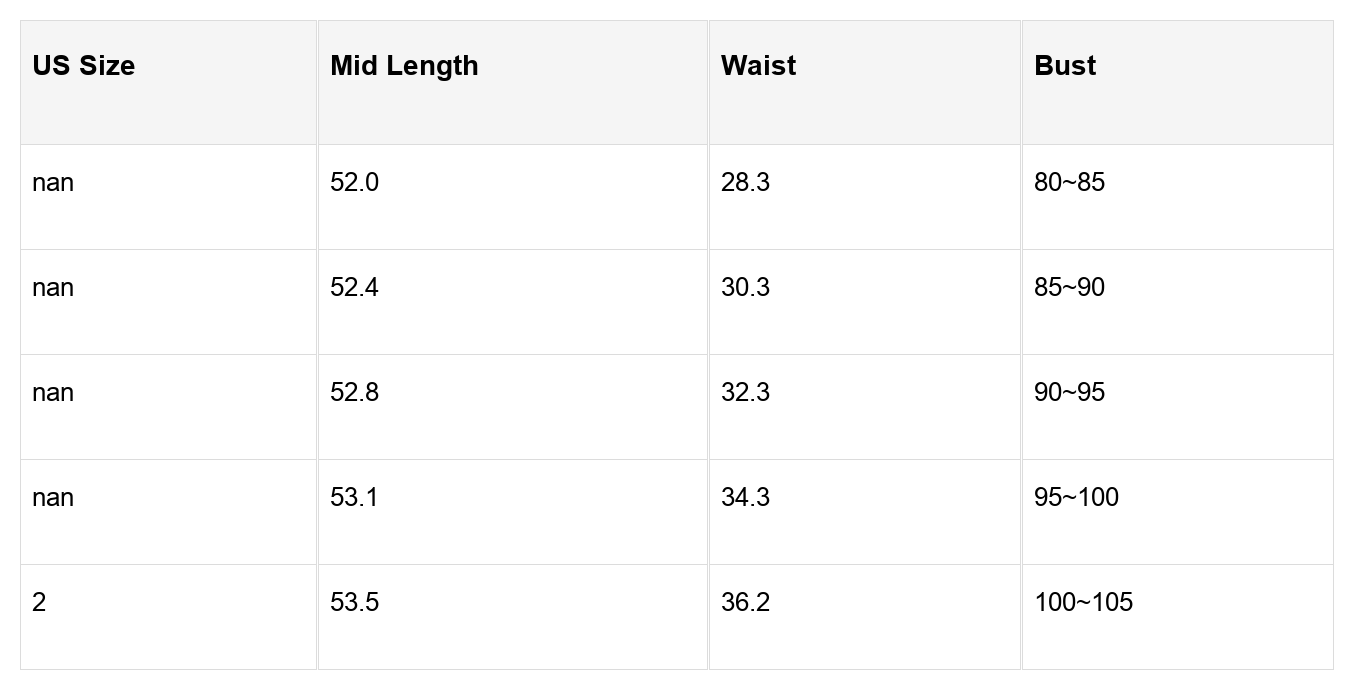
Task: Click the Mid Length value 53.1
Action: 354,498
